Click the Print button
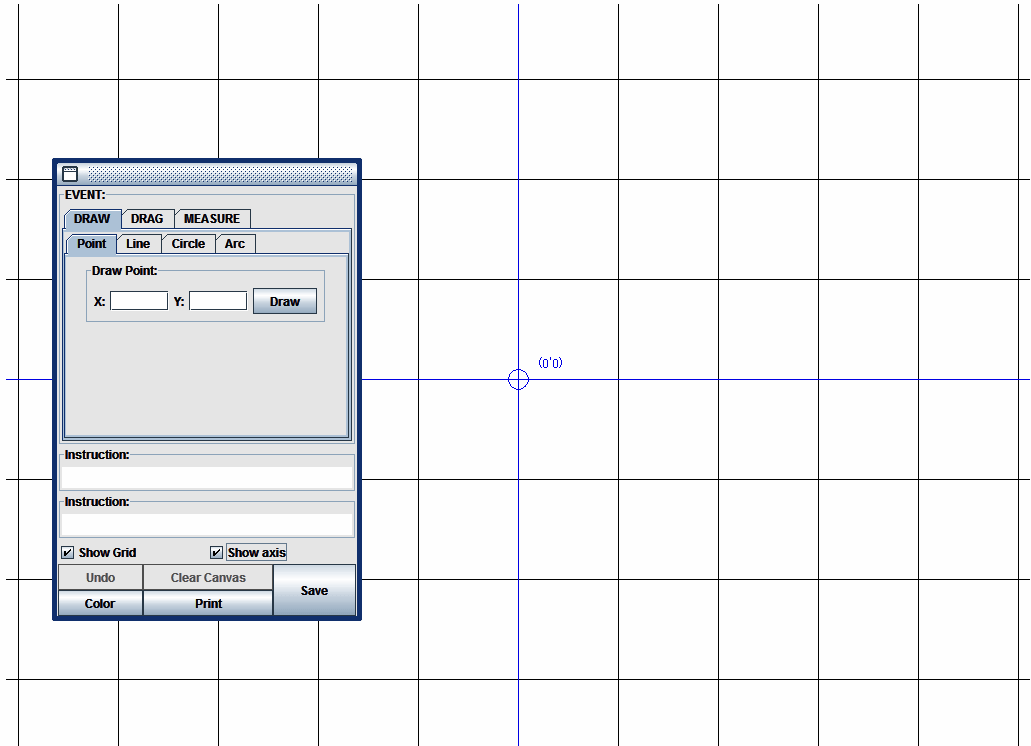 [x=208, y=604]
